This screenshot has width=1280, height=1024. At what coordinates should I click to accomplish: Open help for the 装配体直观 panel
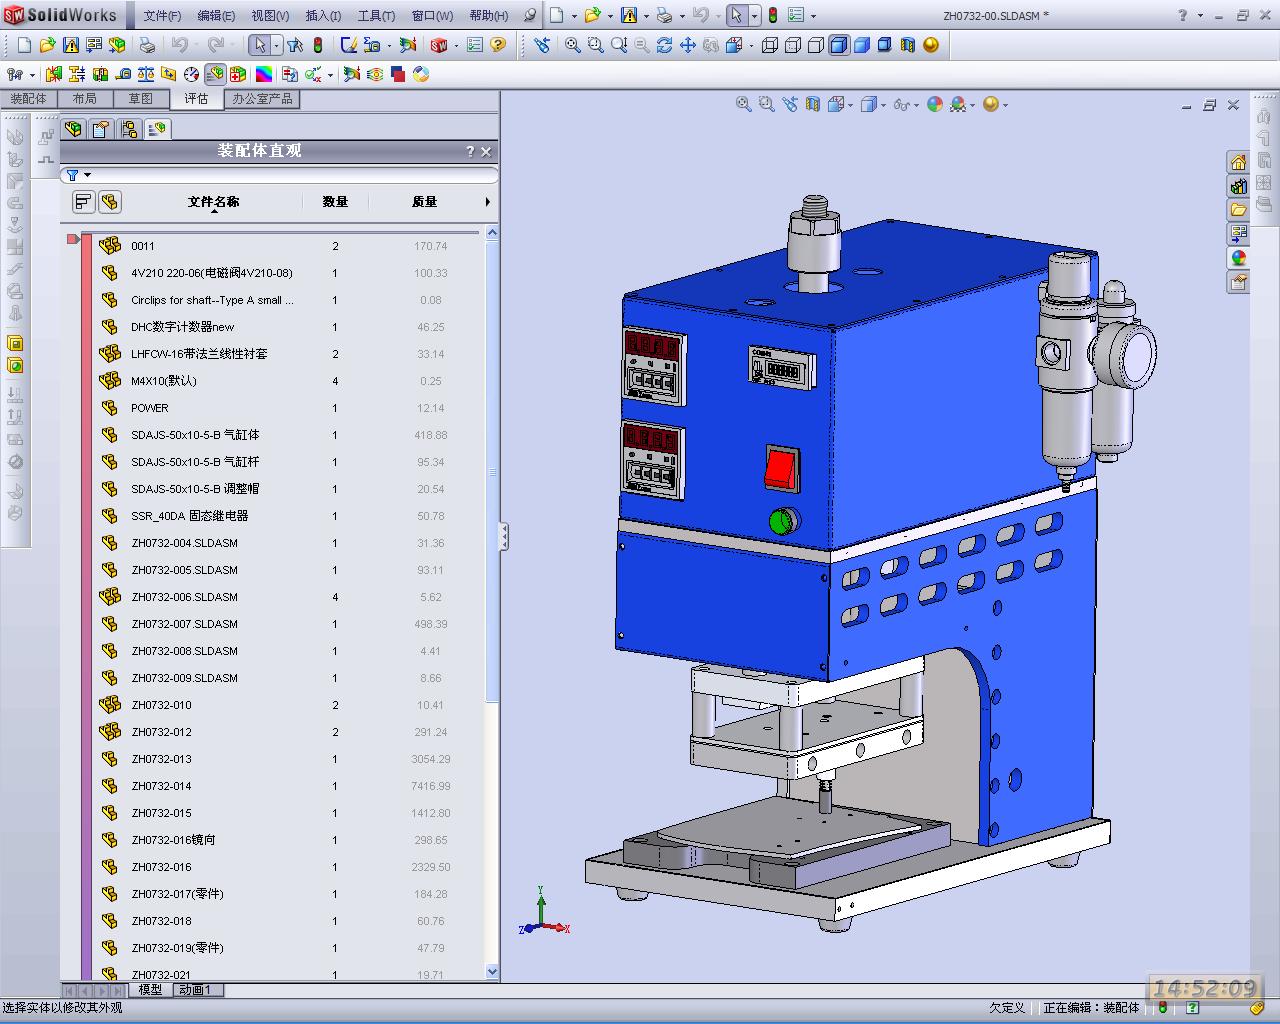coord(470,152)
